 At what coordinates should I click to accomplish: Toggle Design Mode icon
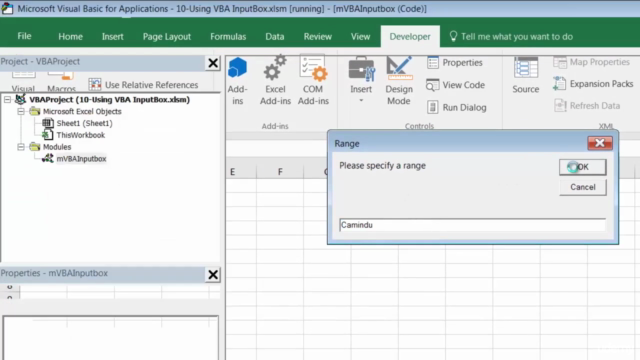[x=399, y=68]
